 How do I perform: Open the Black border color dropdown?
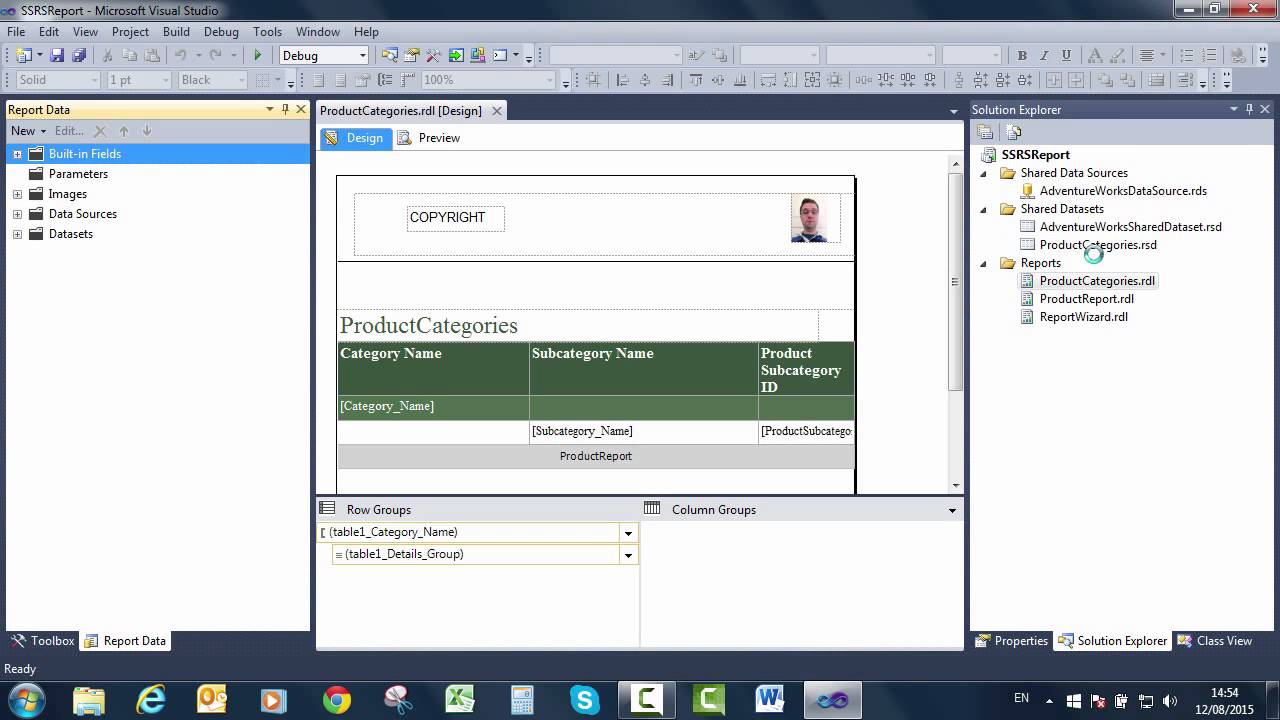(x=240, y=80)
